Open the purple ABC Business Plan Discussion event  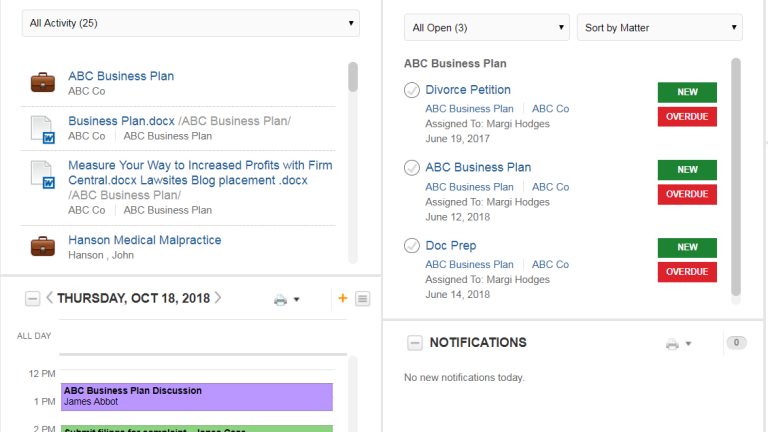pos(196,396)
